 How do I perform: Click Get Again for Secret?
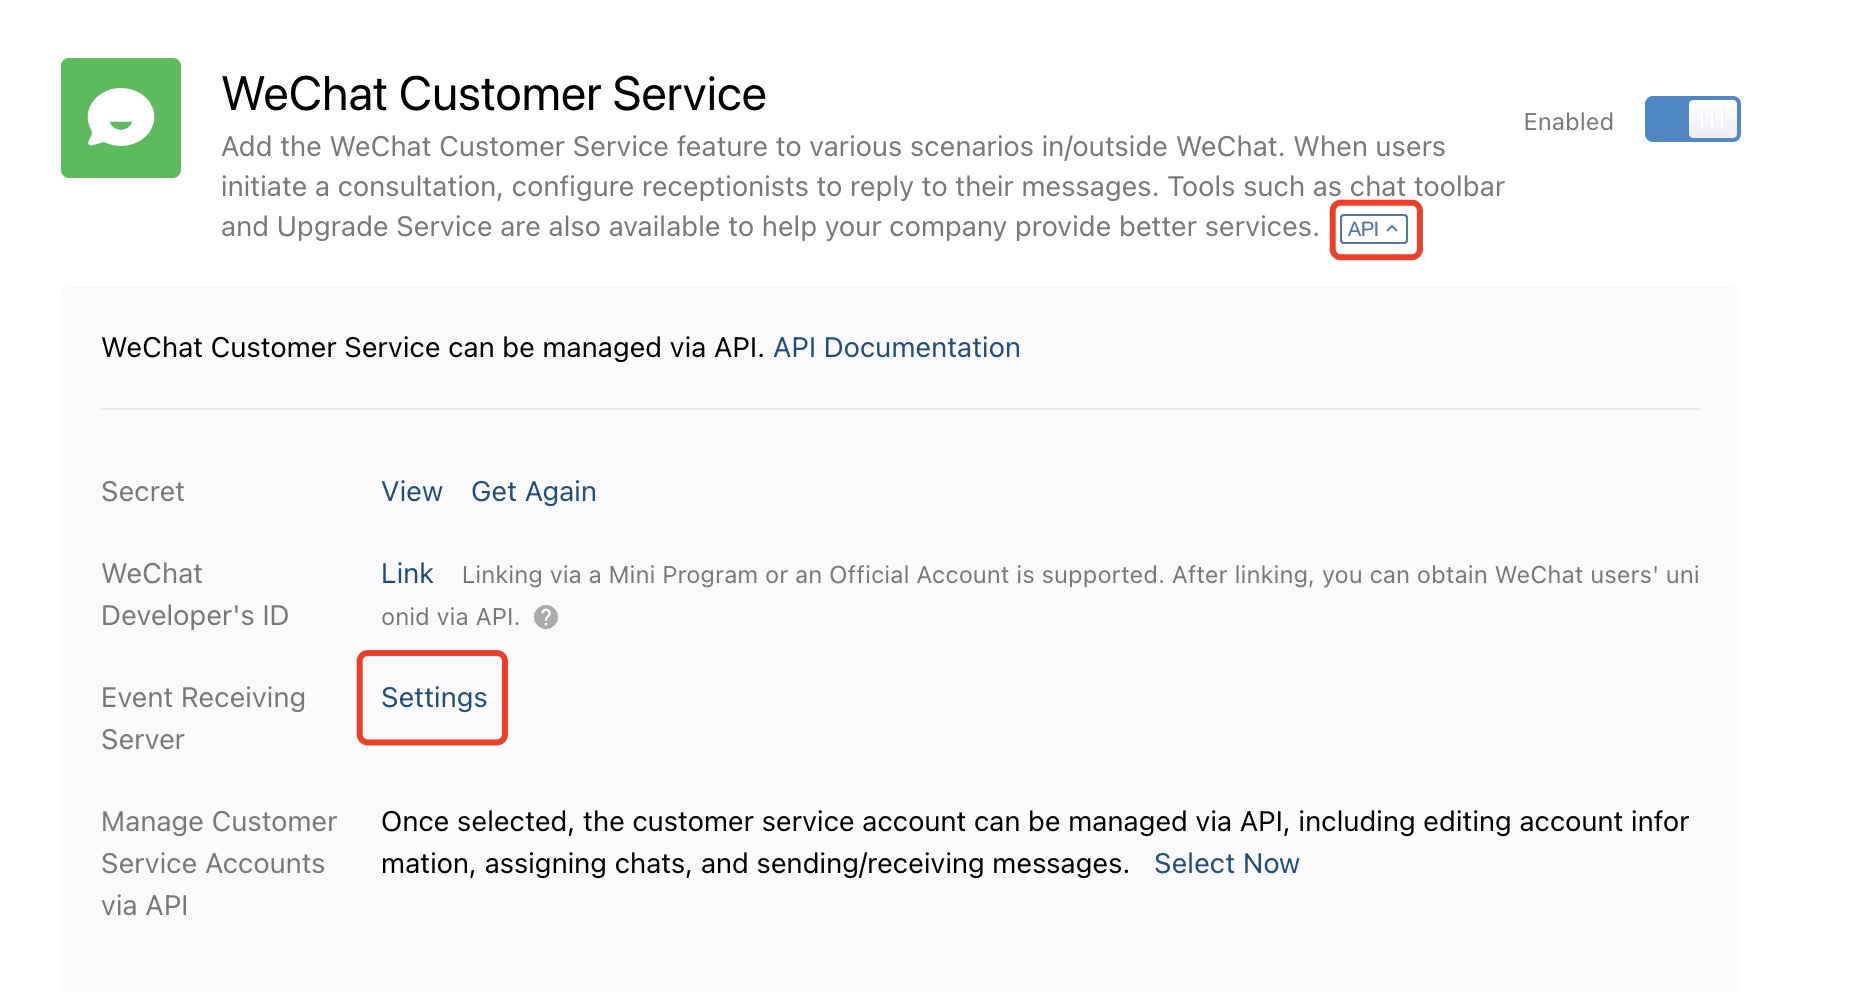534,491
